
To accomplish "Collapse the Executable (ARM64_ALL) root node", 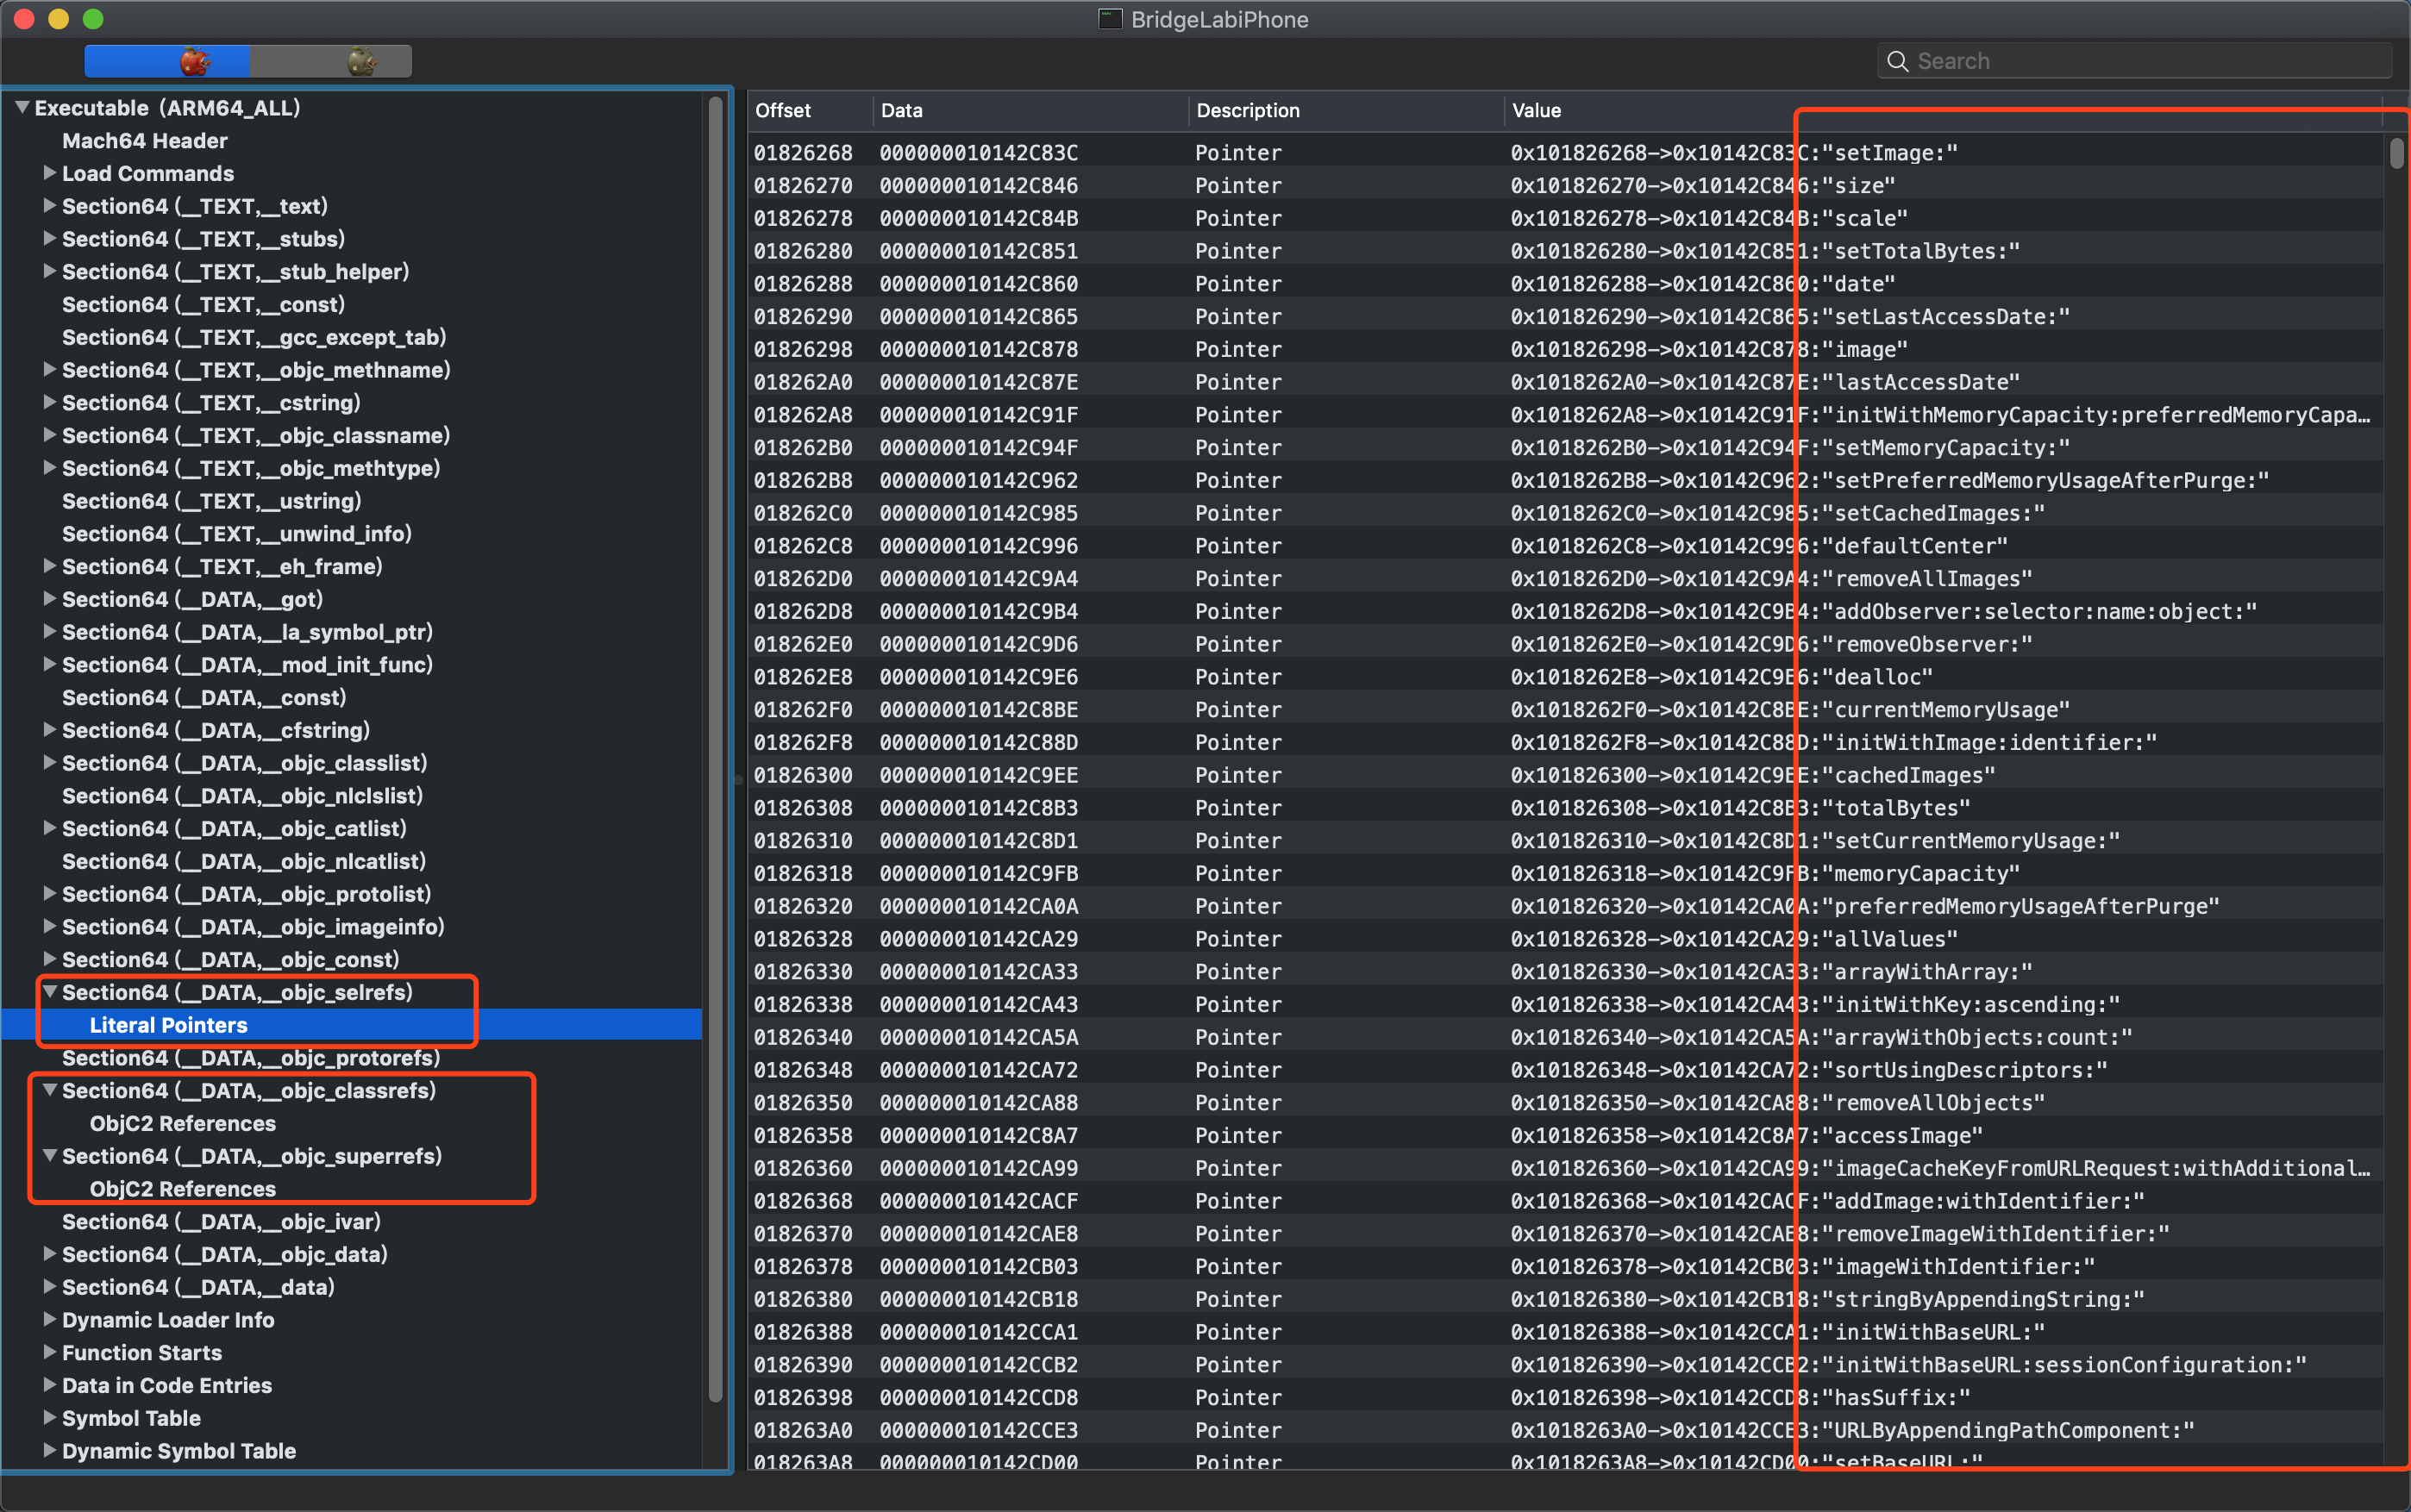I will pos(22,107).
